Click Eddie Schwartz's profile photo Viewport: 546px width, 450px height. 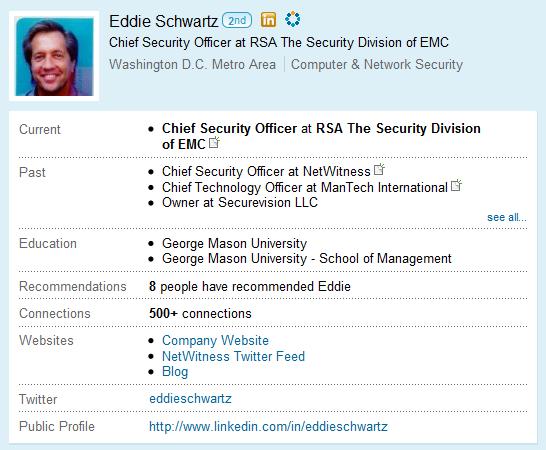tap(54, 56)
